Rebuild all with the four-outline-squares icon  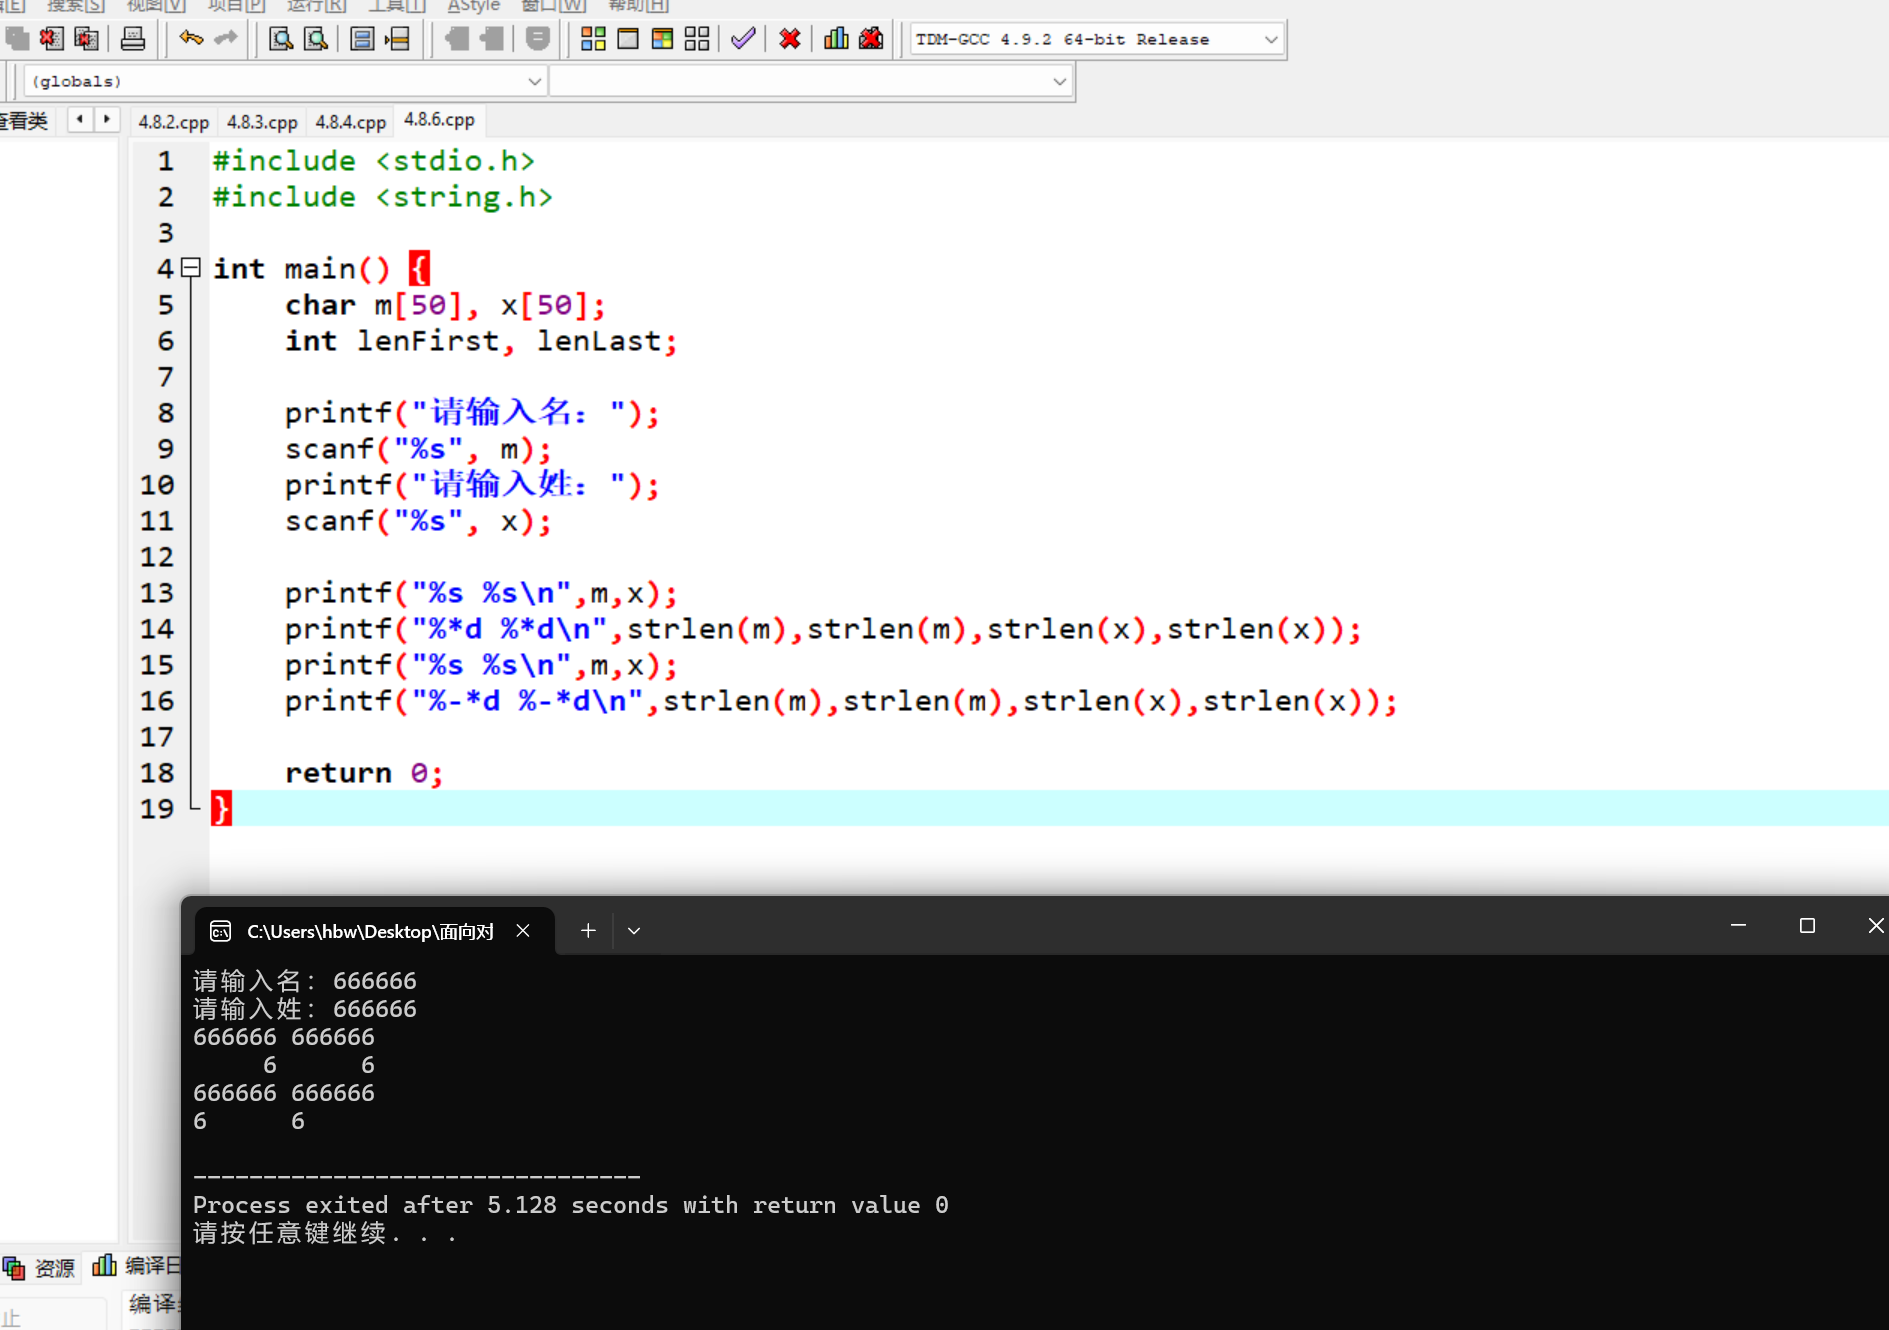(697, 39)
